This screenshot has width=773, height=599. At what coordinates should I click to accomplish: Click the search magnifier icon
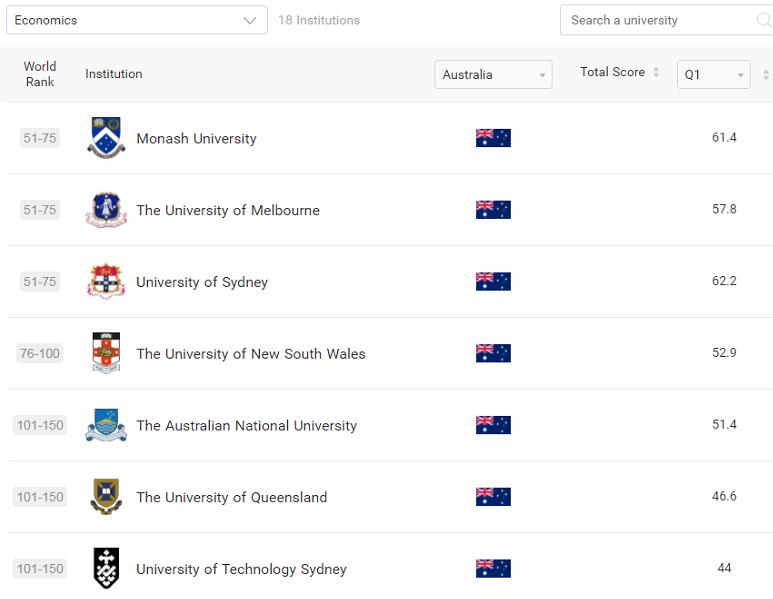tap(763, 20)
